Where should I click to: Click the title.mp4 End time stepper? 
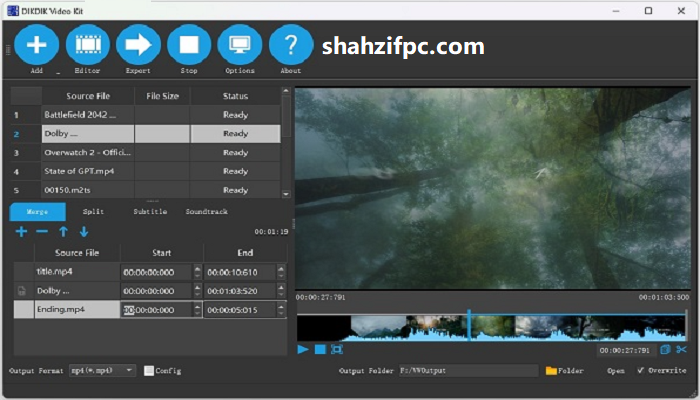click(x=281, y=272)
